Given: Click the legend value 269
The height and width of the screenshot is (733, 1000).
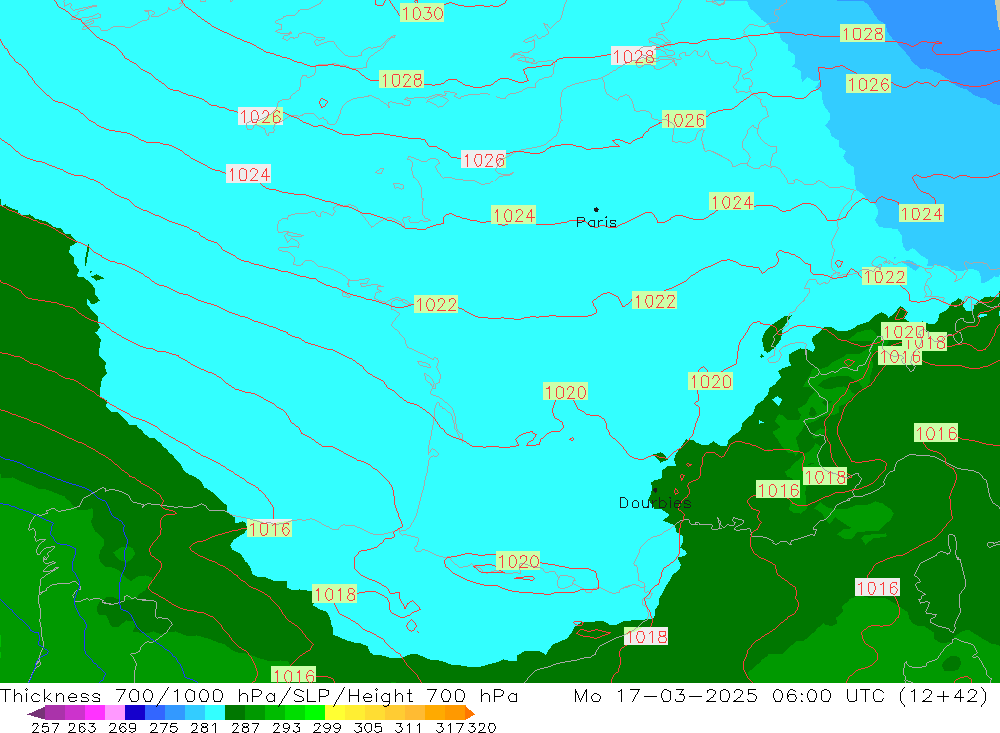Looking at the screenshot, I should click(x=122, y=727).
